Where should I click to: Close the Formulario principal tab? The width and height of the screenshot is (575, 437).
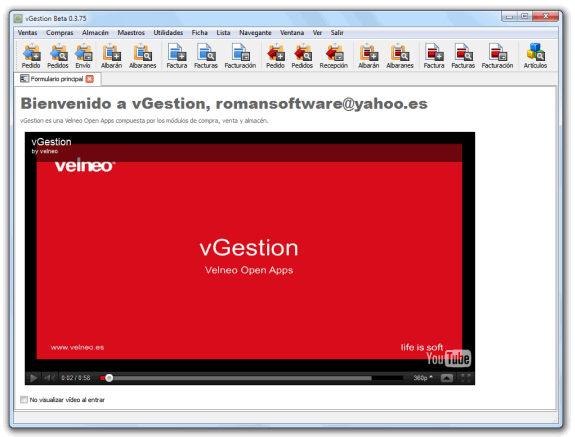(x=89, y=79)
